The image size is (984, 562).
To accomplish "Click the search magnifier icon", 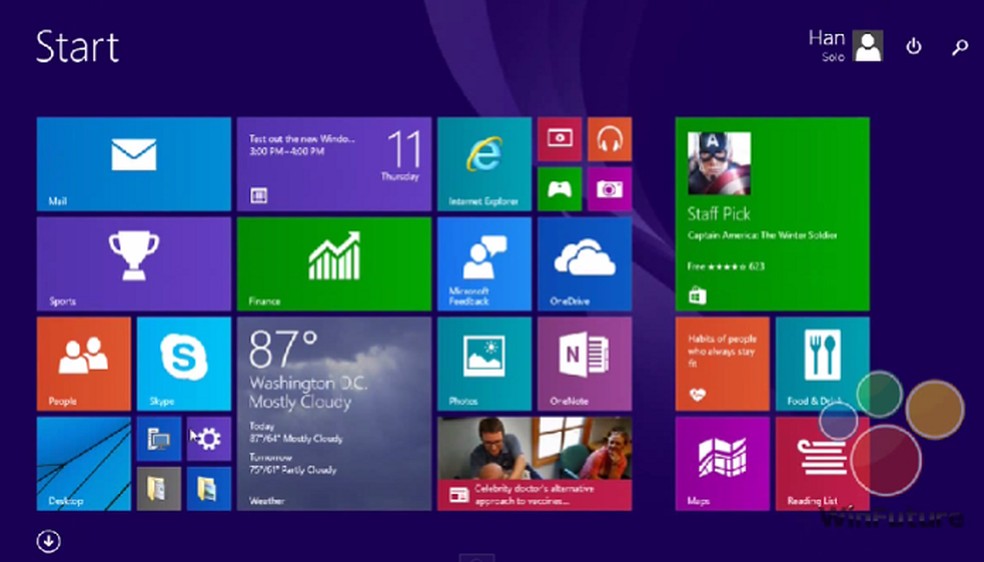I will [x=960, y=47].
